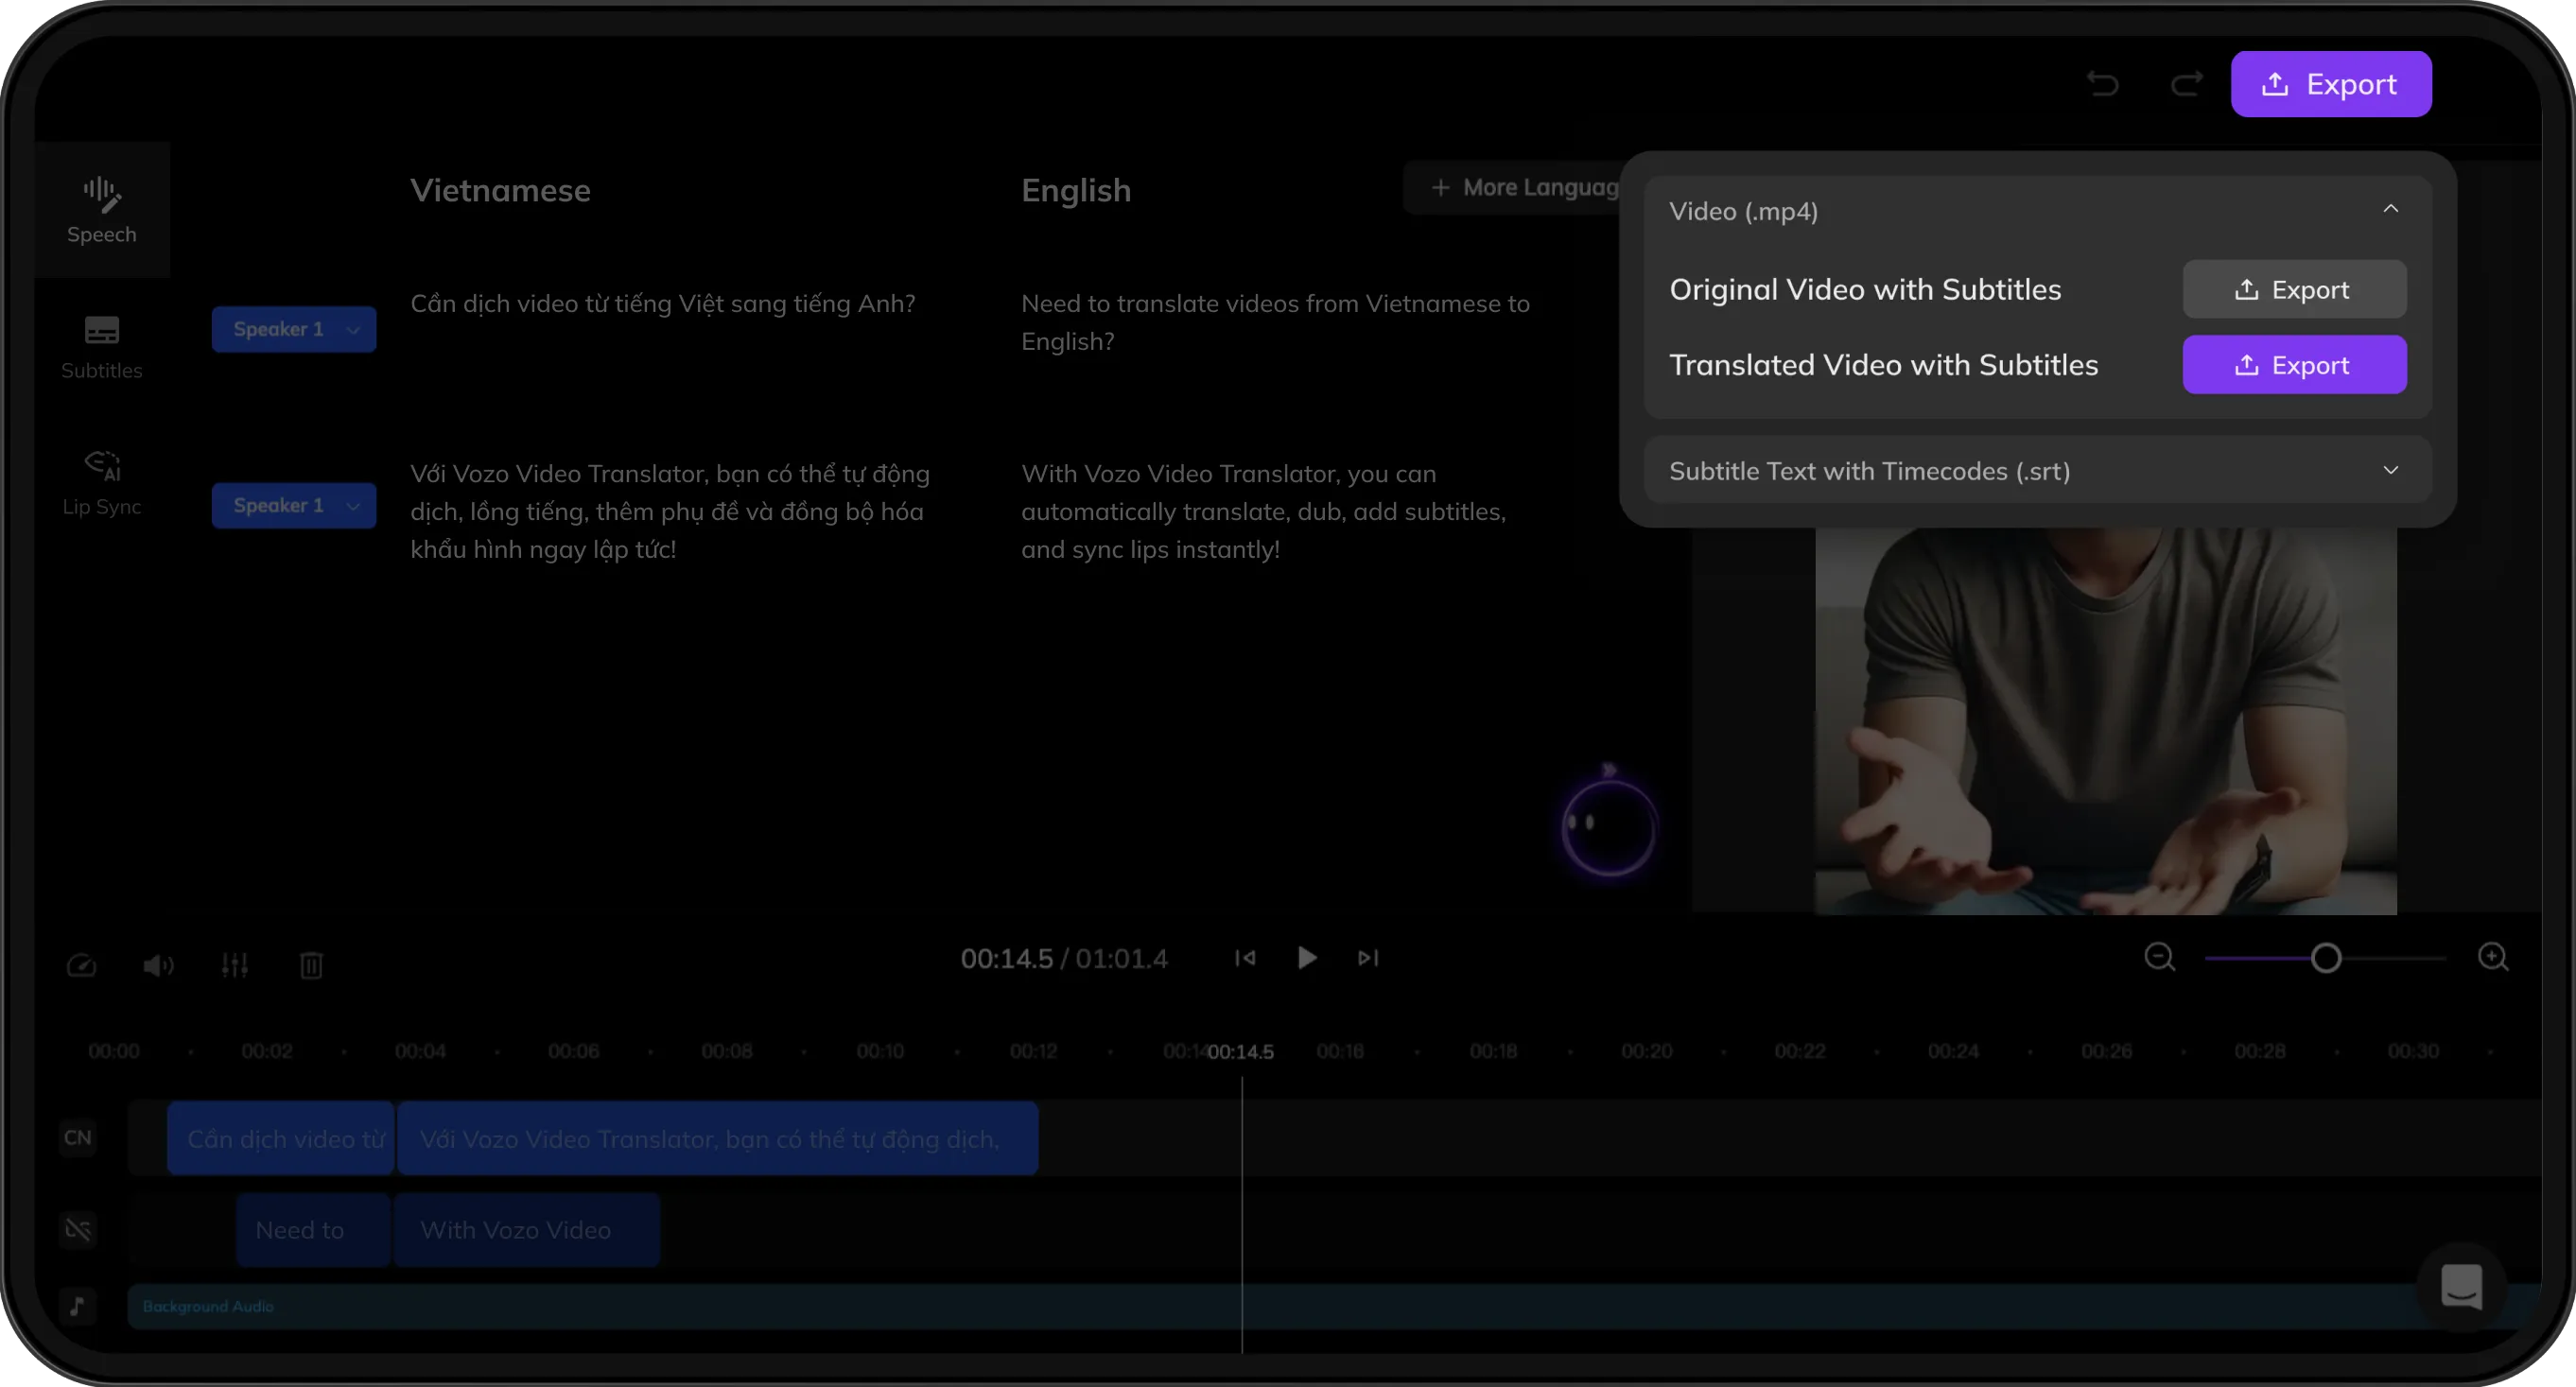Open Speaker 1 dropdown for first line
Image resolution: width=2576 pixels, height=1387 pixels.
coord(294,329)
